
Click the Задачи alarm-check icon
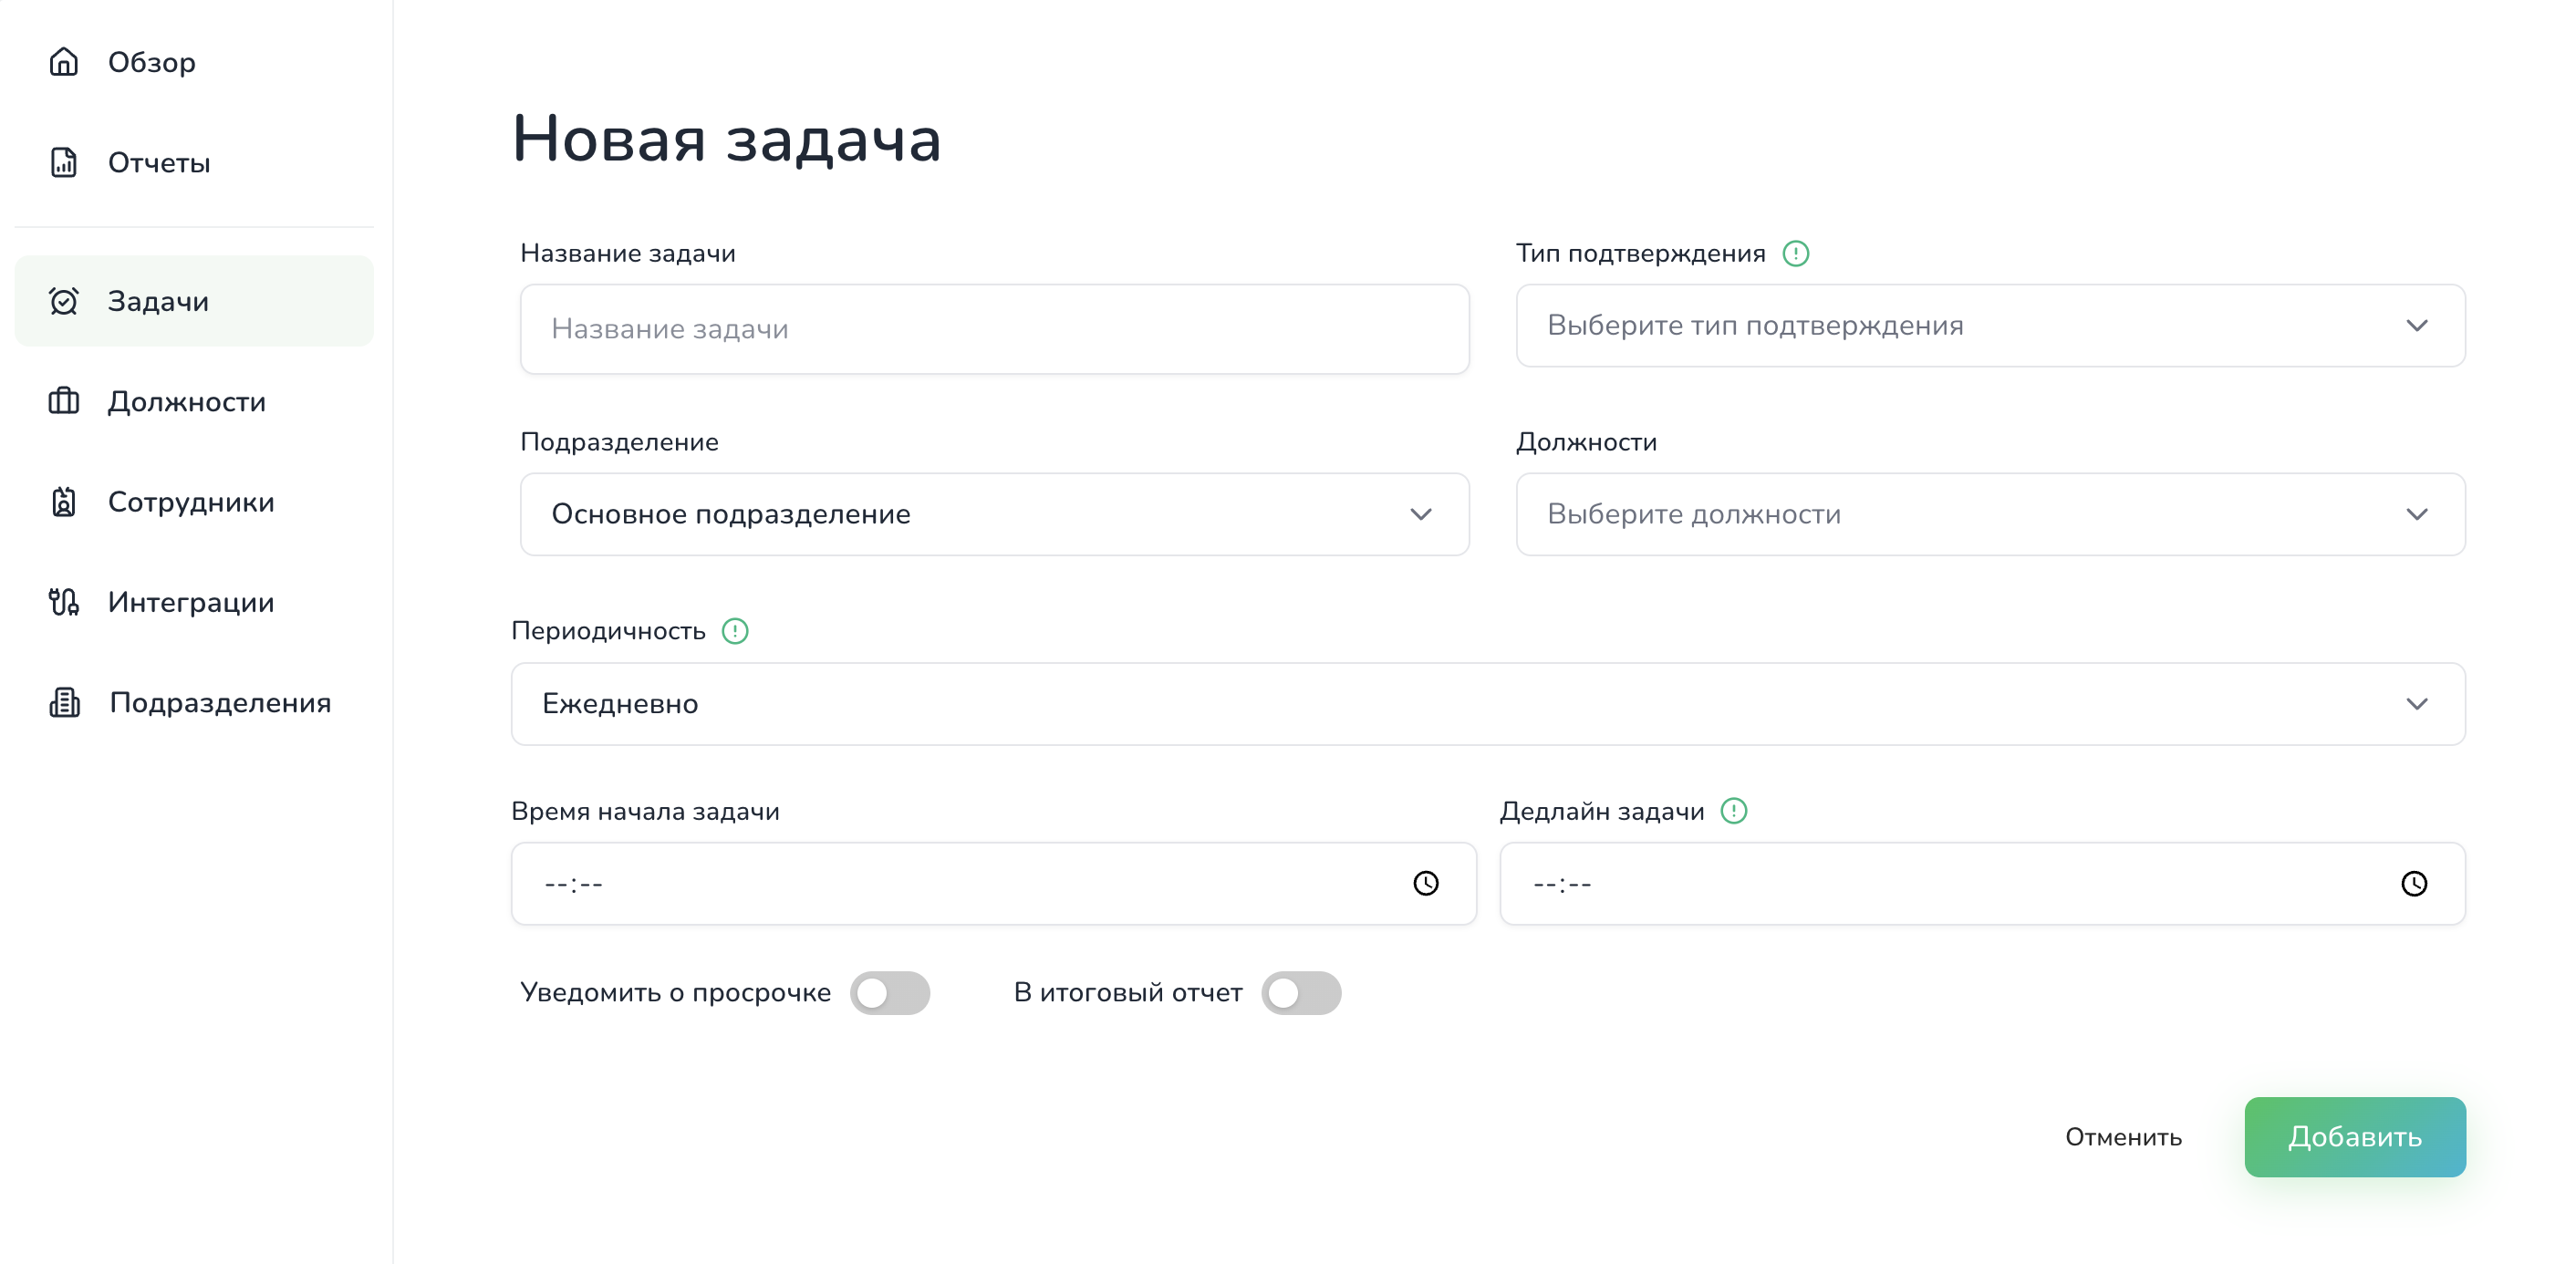(63, 300)
